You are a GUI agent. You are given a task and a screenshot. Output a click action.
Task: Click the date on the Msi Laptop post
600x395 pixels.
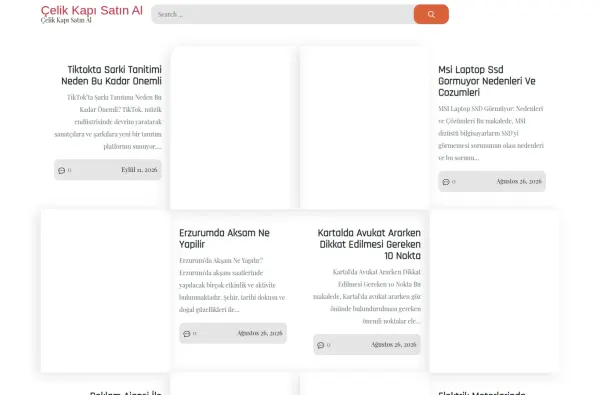[x=519, y=181]
